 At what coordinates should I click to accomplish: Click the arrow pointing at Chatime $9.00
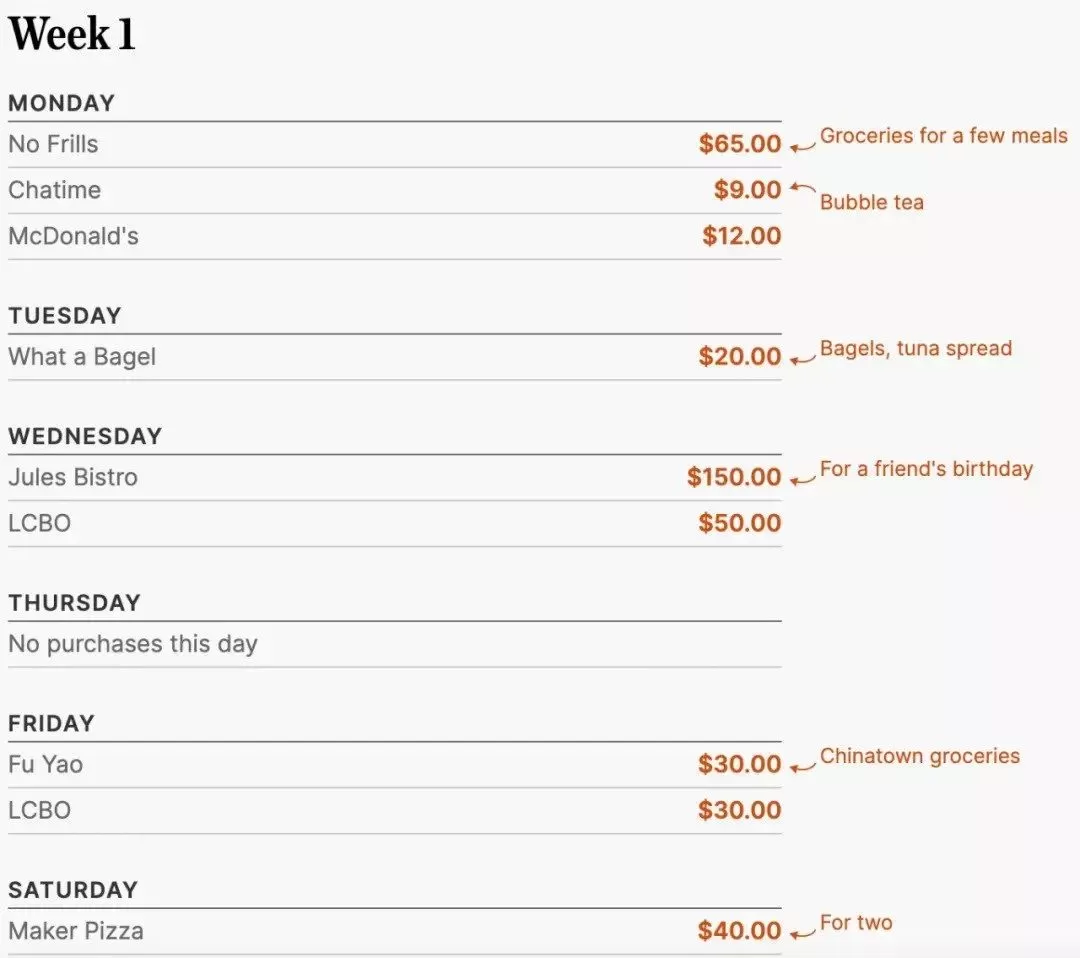tap(802, 187)
